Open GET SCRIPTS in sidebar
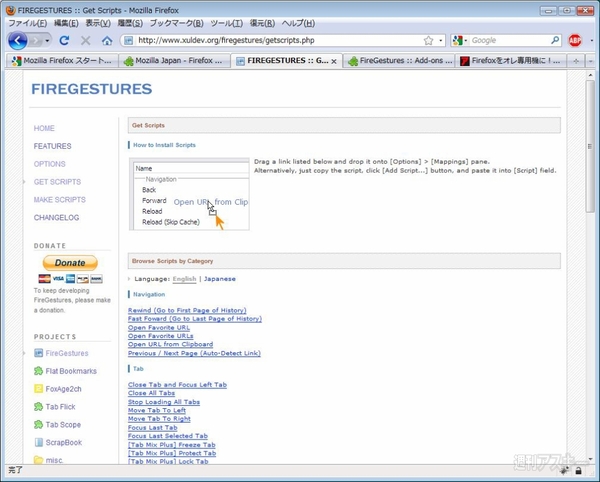Image resolution: width=600 pixels, height=482 pixels. point(57,182)
